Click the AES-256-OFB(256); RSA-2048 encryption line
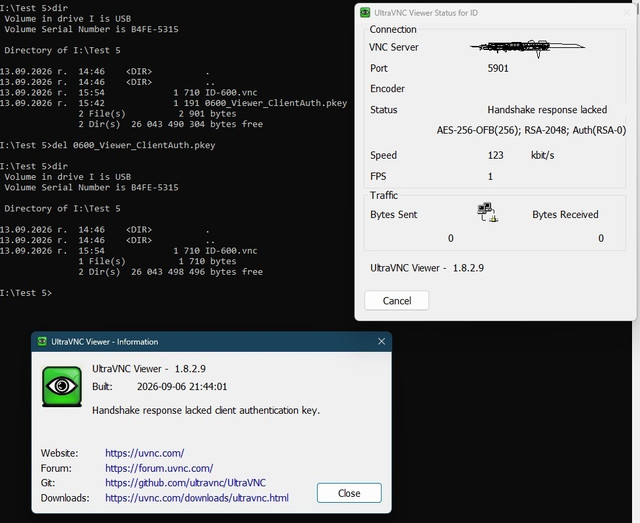 click(x=531, y=130)
